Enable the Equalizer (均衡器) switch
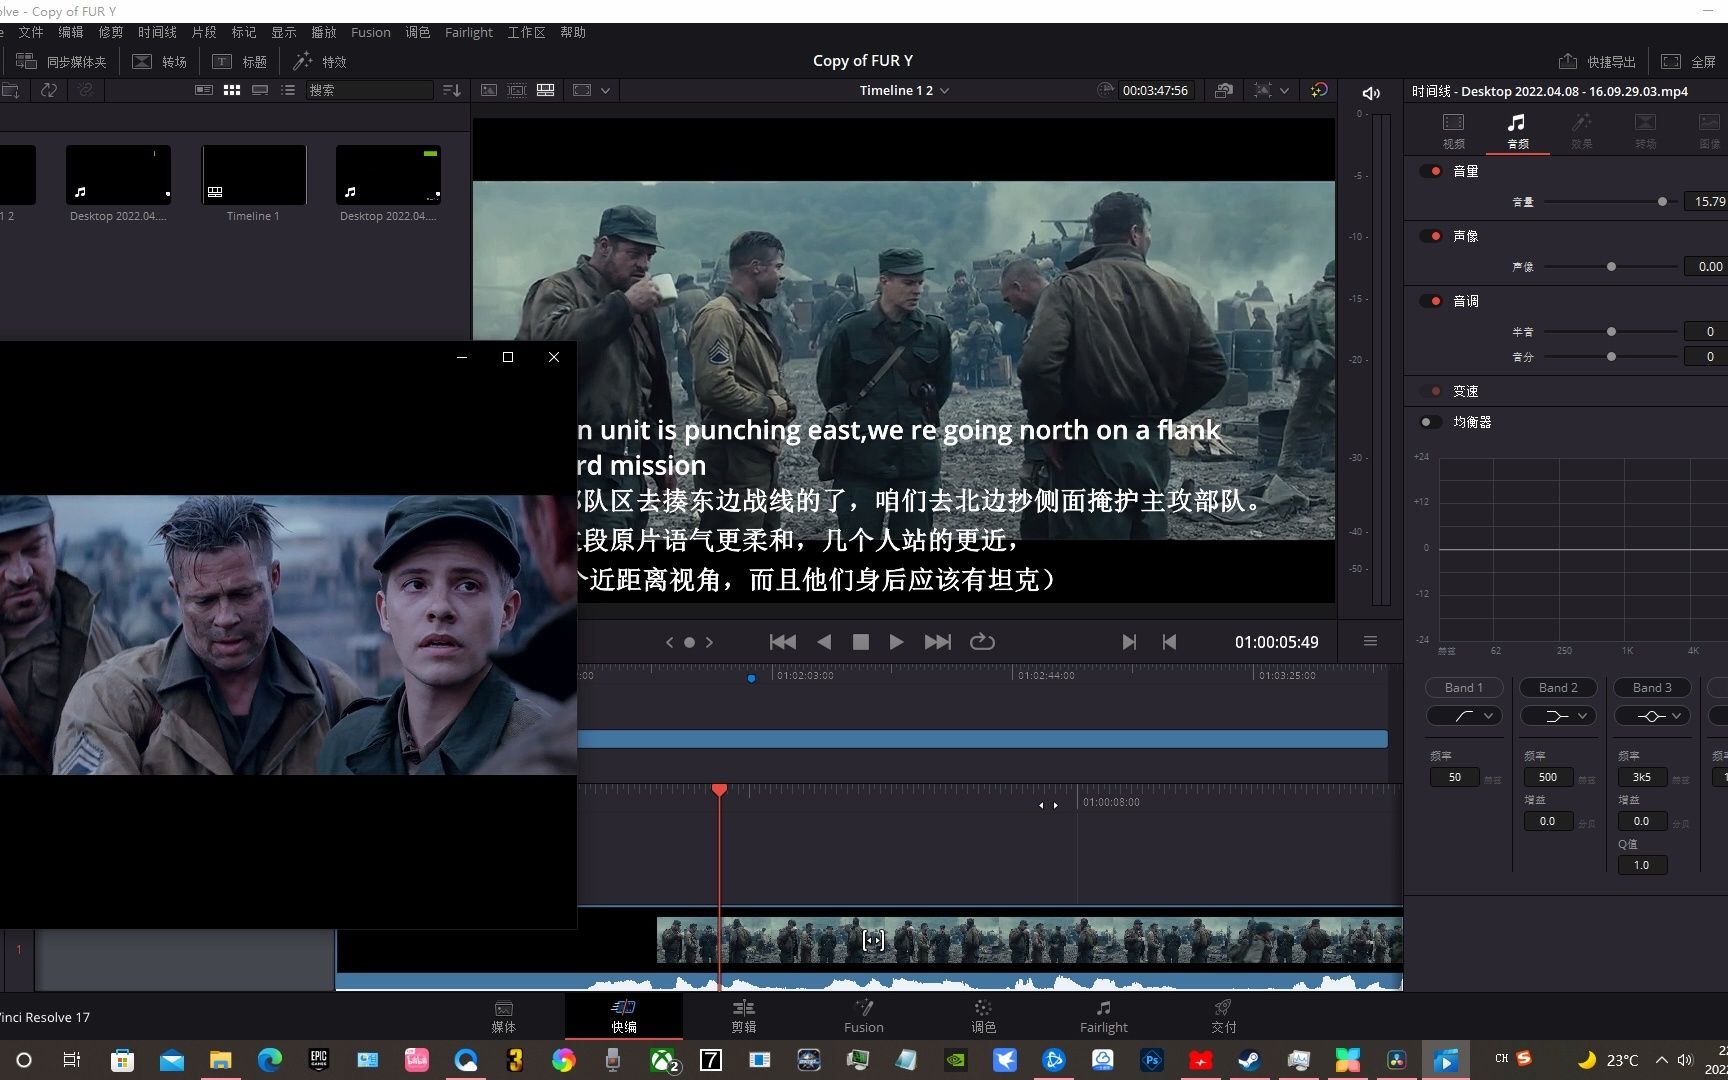Image resolution: width=1728 pixels, height=1080 pixels. 1431,422
